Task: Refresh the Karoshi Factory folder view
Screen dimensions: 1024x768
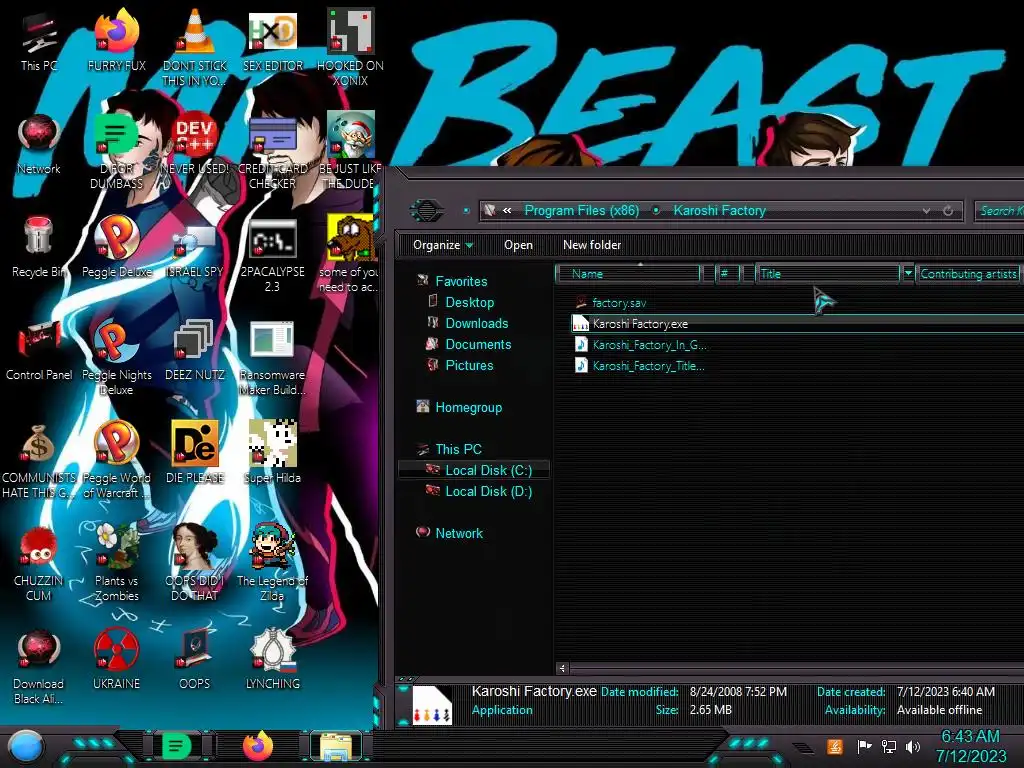Action: click(x=948, y=211)
